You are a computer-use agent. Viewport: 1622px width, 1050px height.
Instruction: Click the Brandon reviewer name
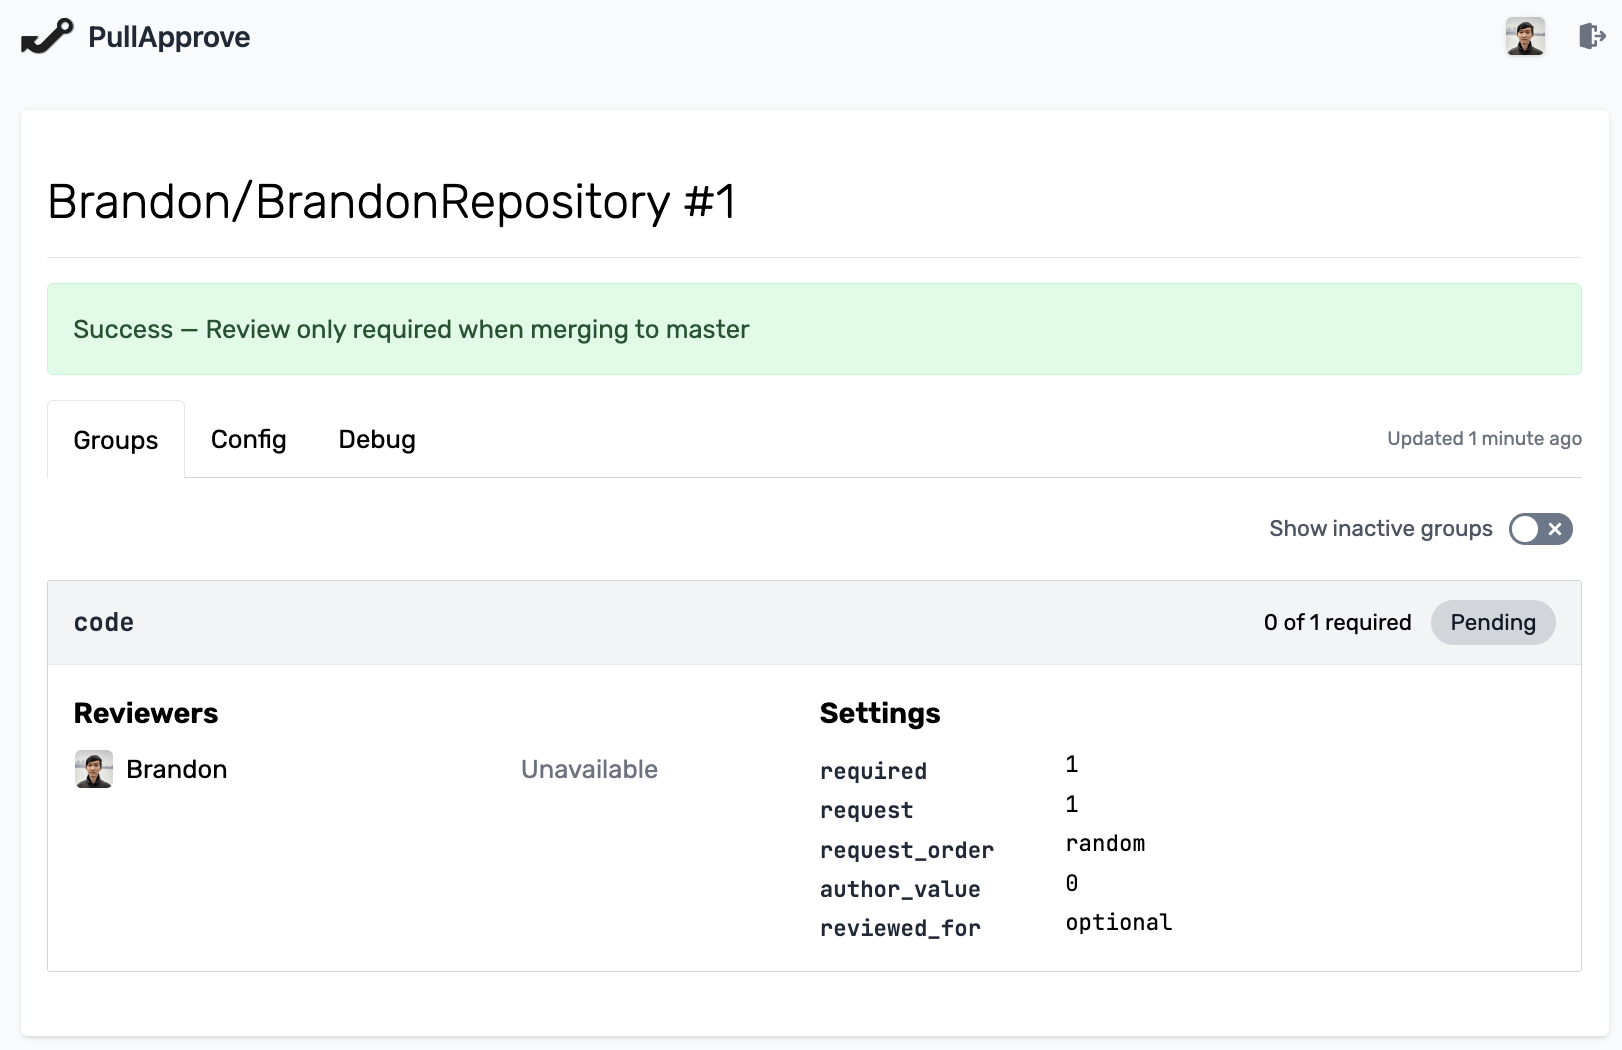click(x=177, y=769)
